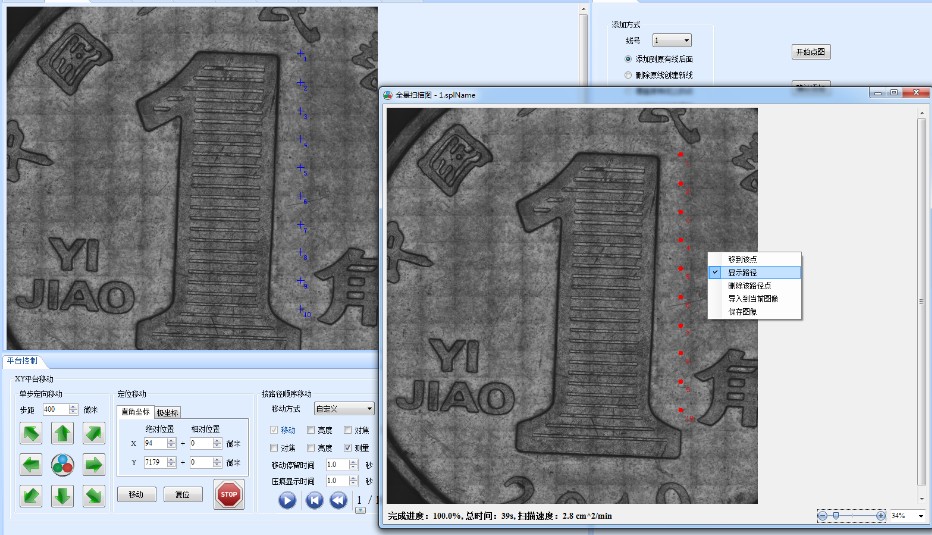The image size is (932, 535).
Task: Click the up arrow move button
Action: (62, 433)
